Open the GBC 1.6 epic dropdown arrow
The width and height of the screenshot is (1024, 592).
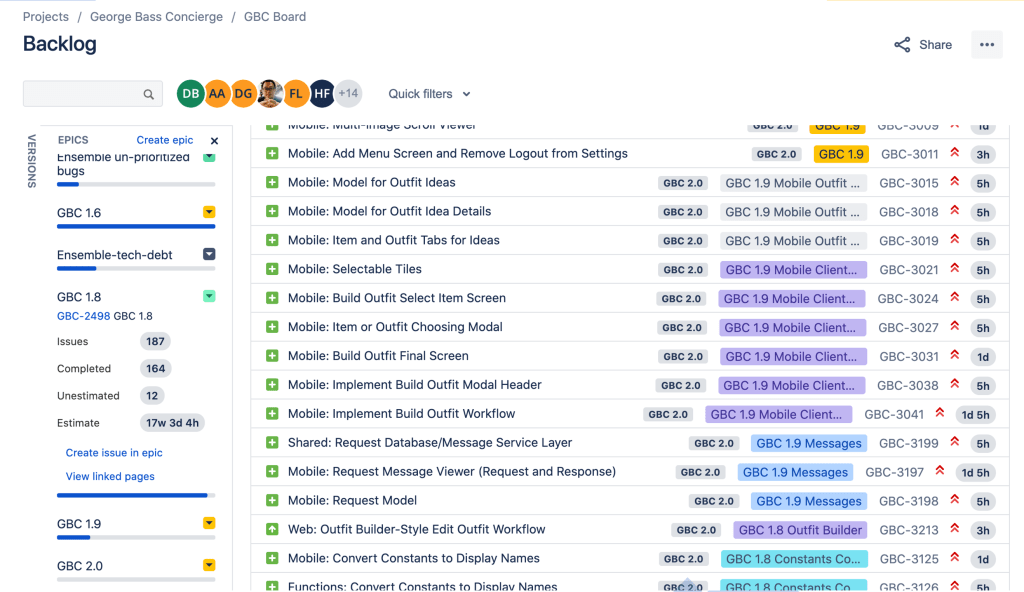(209, 212)
